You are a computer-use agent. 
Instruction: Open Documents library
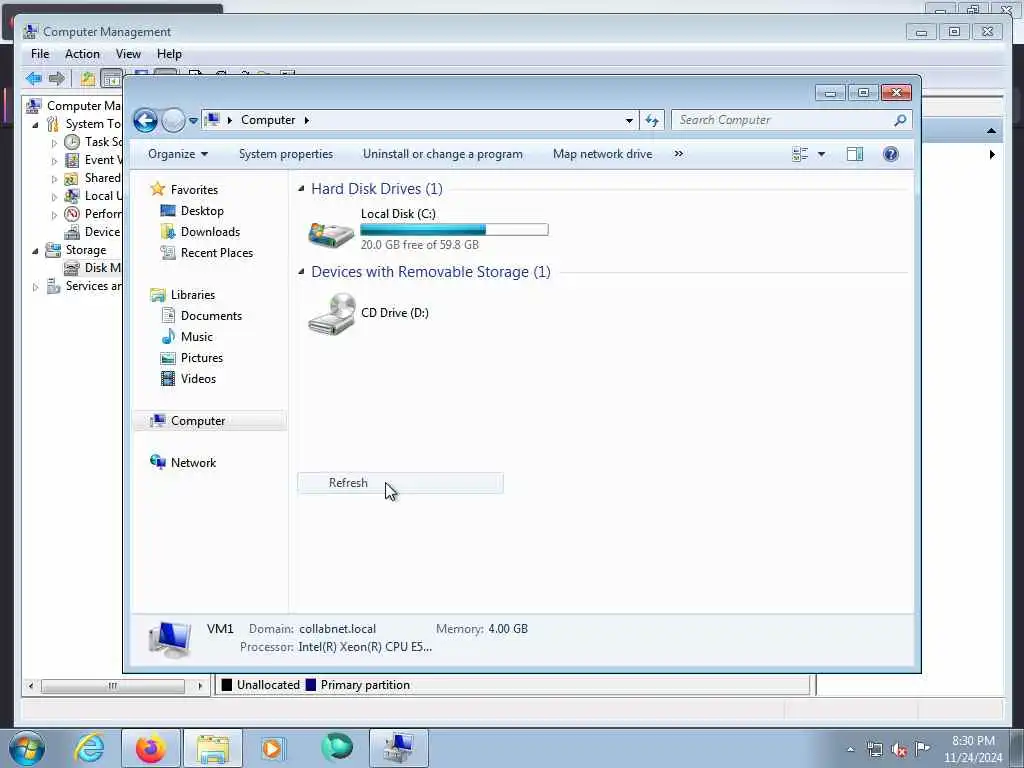pos(211,315)
